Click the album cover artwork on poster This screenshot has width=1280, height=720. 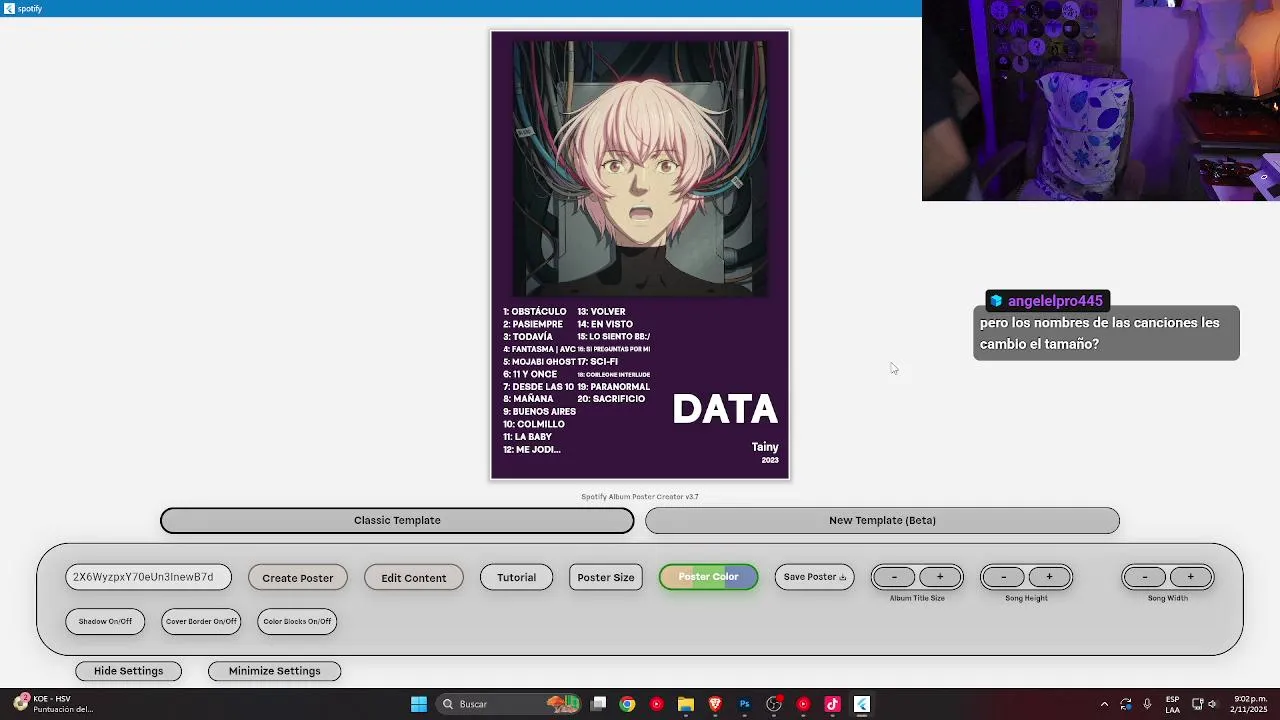640,168
